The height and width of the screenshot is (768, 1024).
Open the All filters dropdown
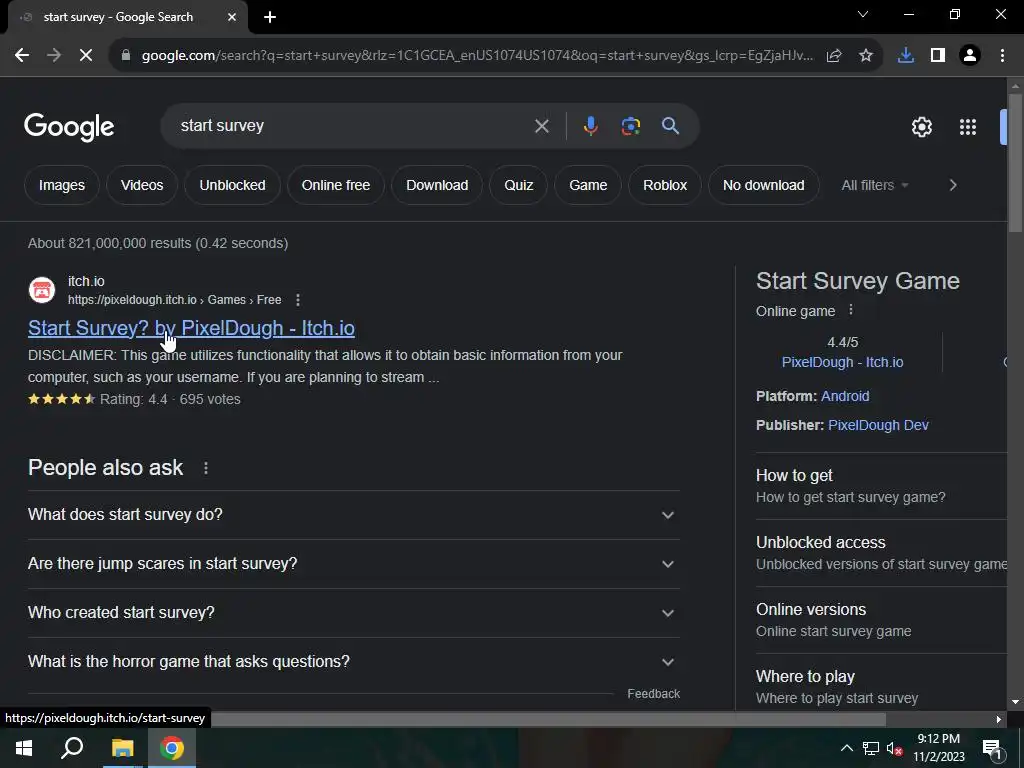click(x=874, y=185)
